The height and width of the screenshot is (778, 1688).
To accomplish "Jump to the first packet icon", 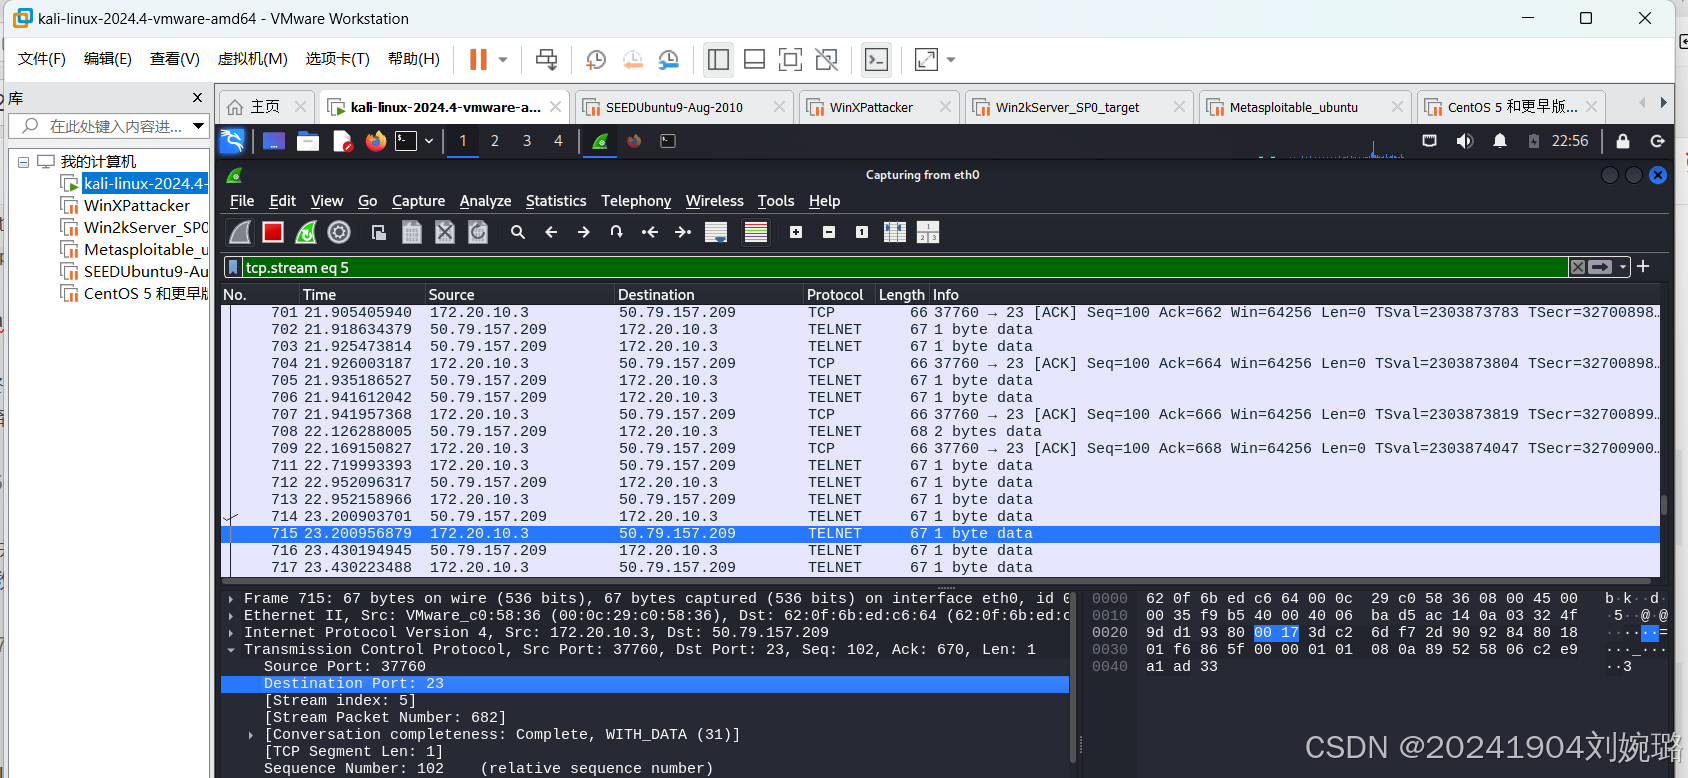I will click(650, 232).
